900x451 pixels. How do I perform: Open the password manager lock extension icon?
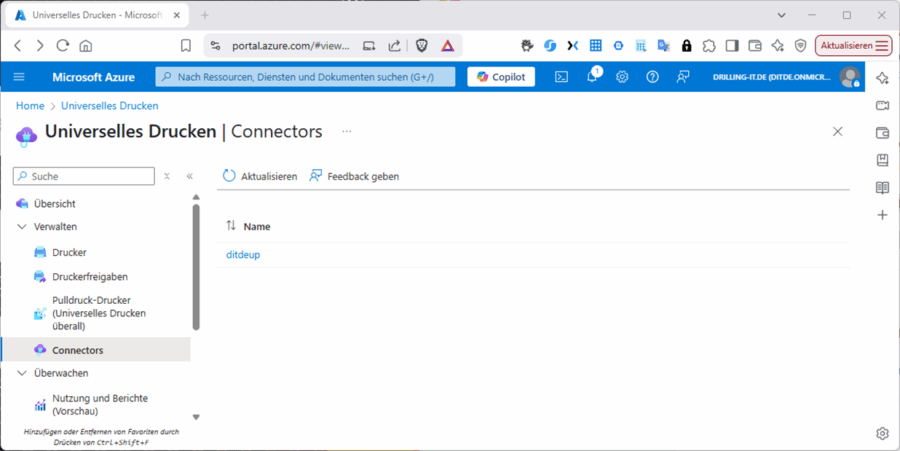686,46
